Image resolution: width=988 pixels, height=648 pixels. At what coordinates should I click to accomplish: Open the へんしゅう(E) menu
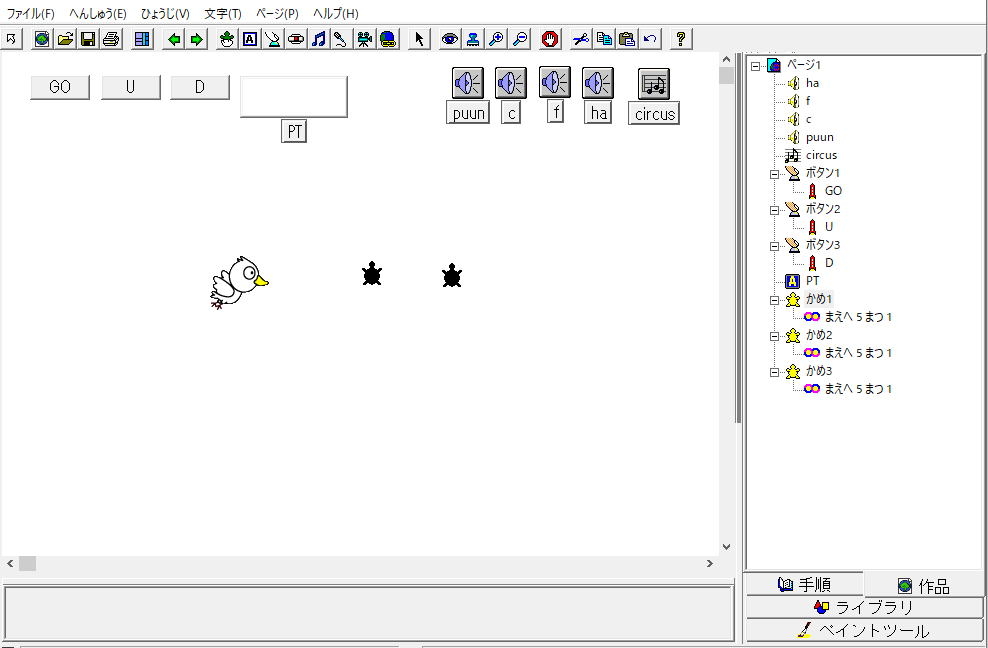(x=98, y=13)
